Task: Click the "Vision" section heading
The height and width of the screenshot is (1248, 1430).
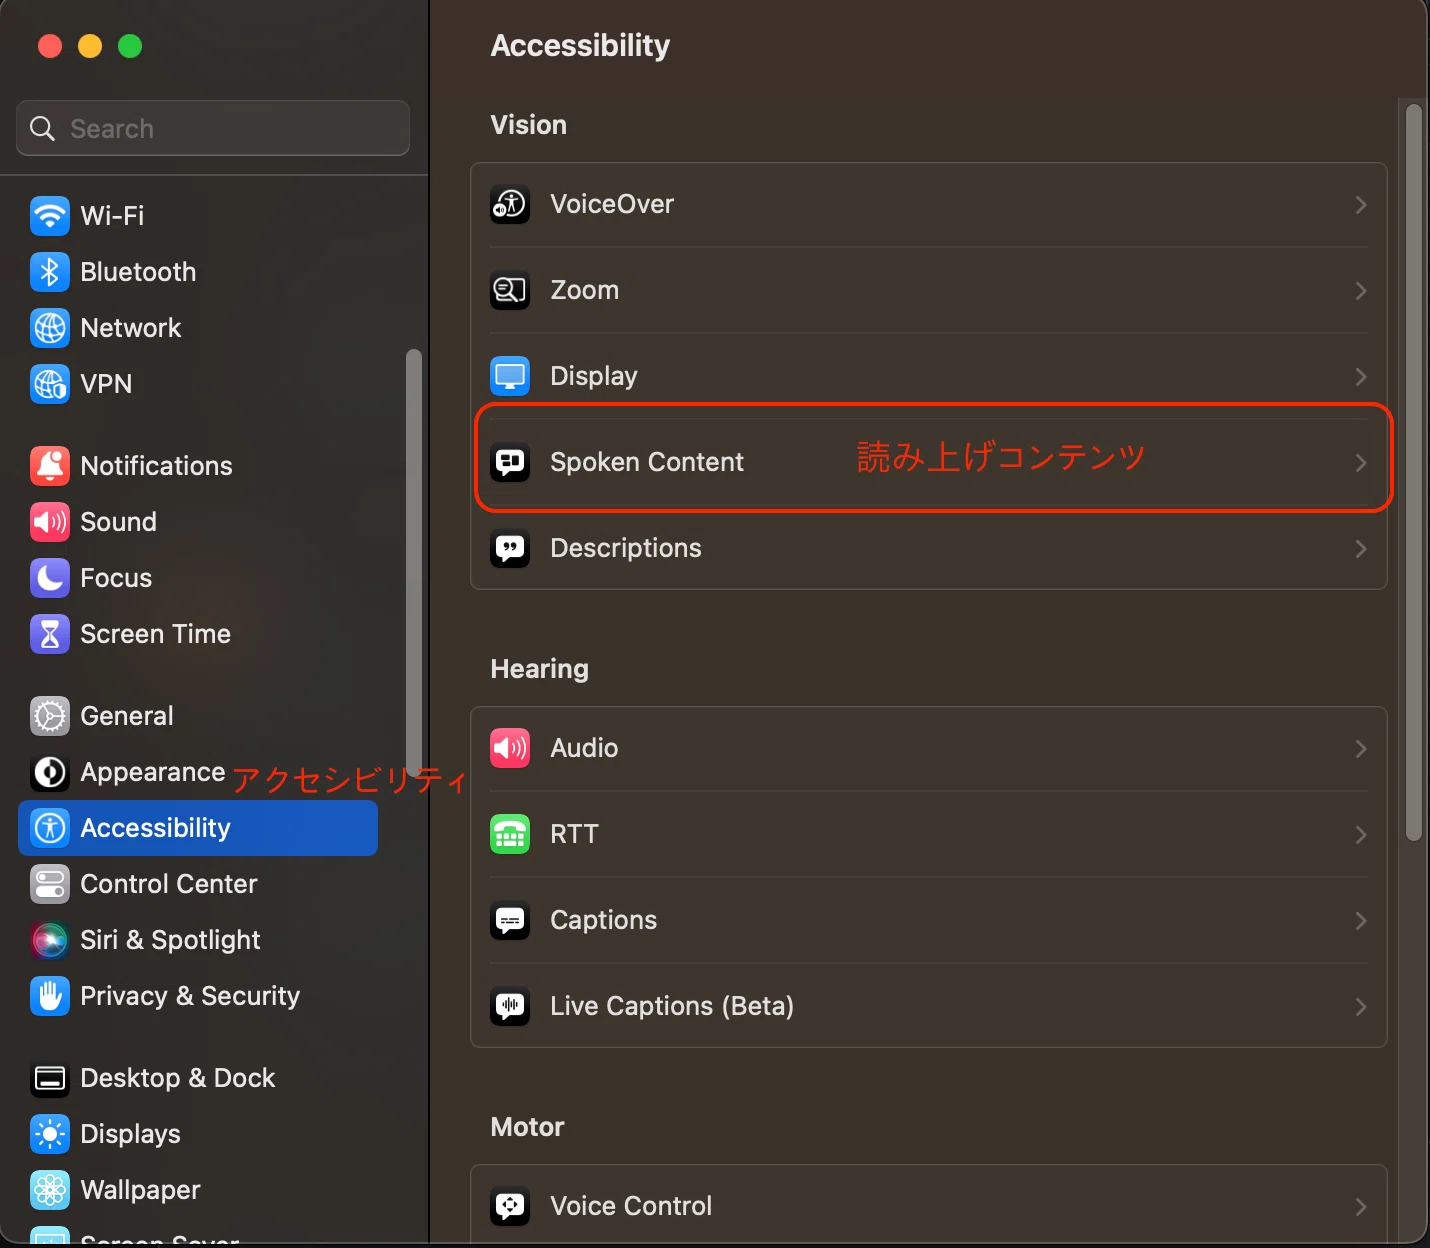Action: pyautogui.click(x=529, y=125)
